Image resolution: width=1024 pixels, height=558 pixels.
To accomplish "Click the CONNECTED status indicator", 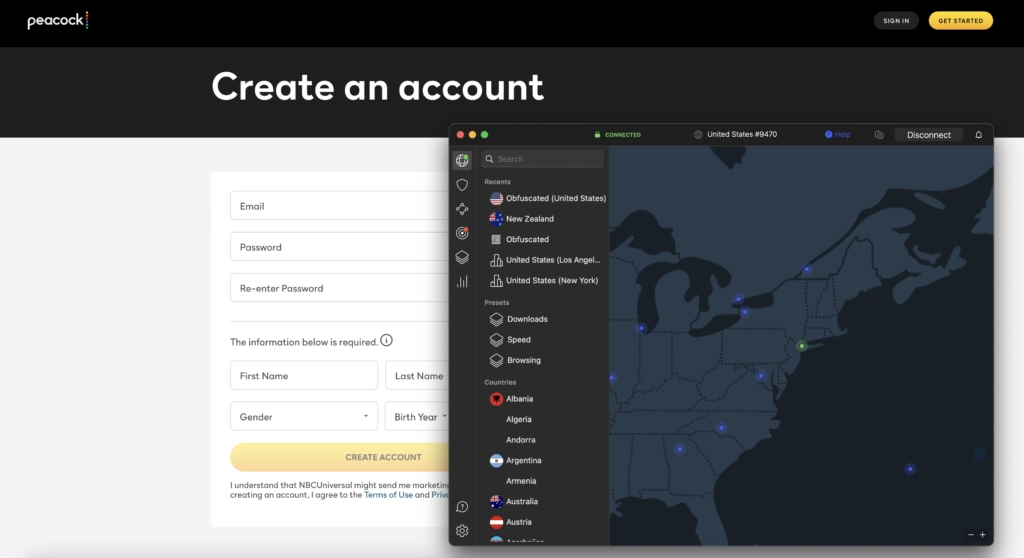I will 617,135.
